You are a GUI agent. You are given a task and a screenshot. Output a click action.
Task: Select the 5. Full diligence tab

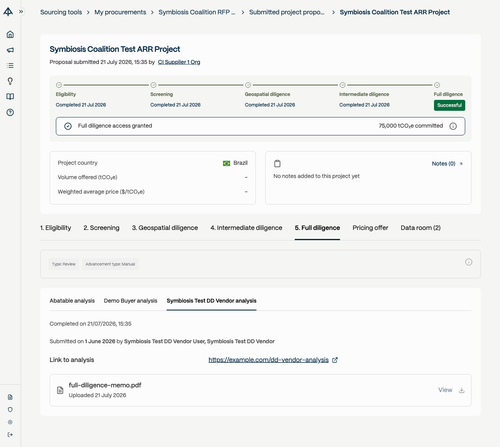click(x=317, y=228)
